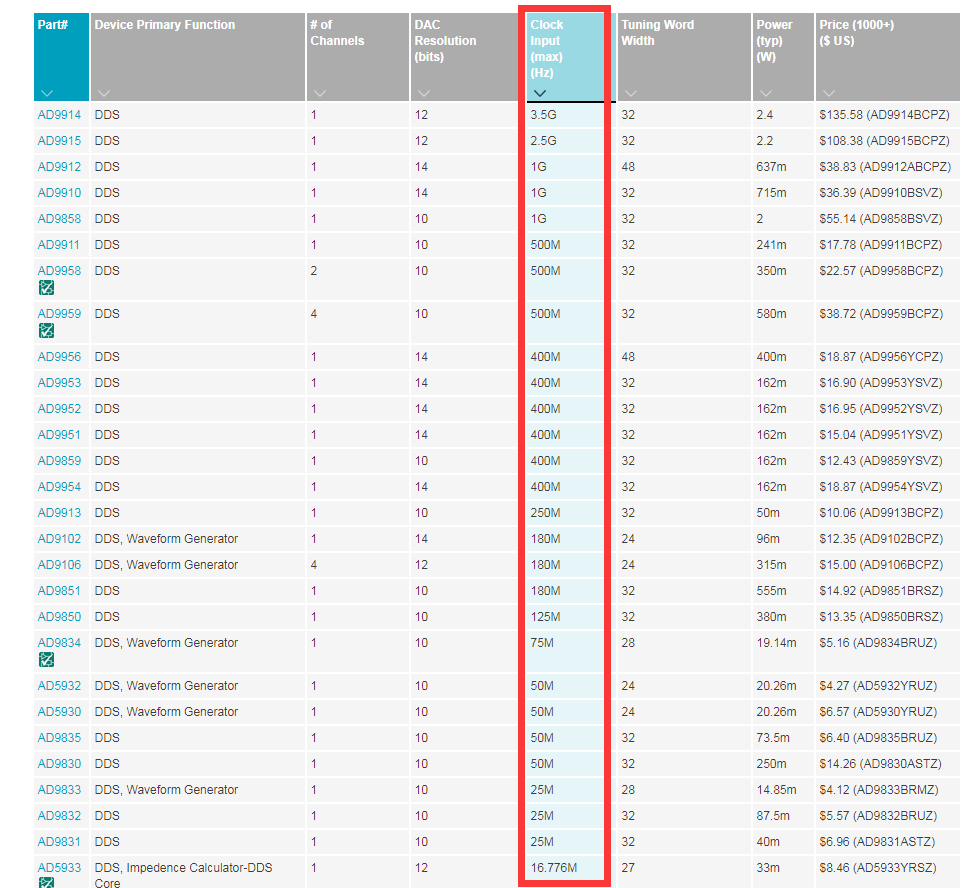View the AD9911 part page
Viewport: 973px width, 888px height.
click(59, 245)
